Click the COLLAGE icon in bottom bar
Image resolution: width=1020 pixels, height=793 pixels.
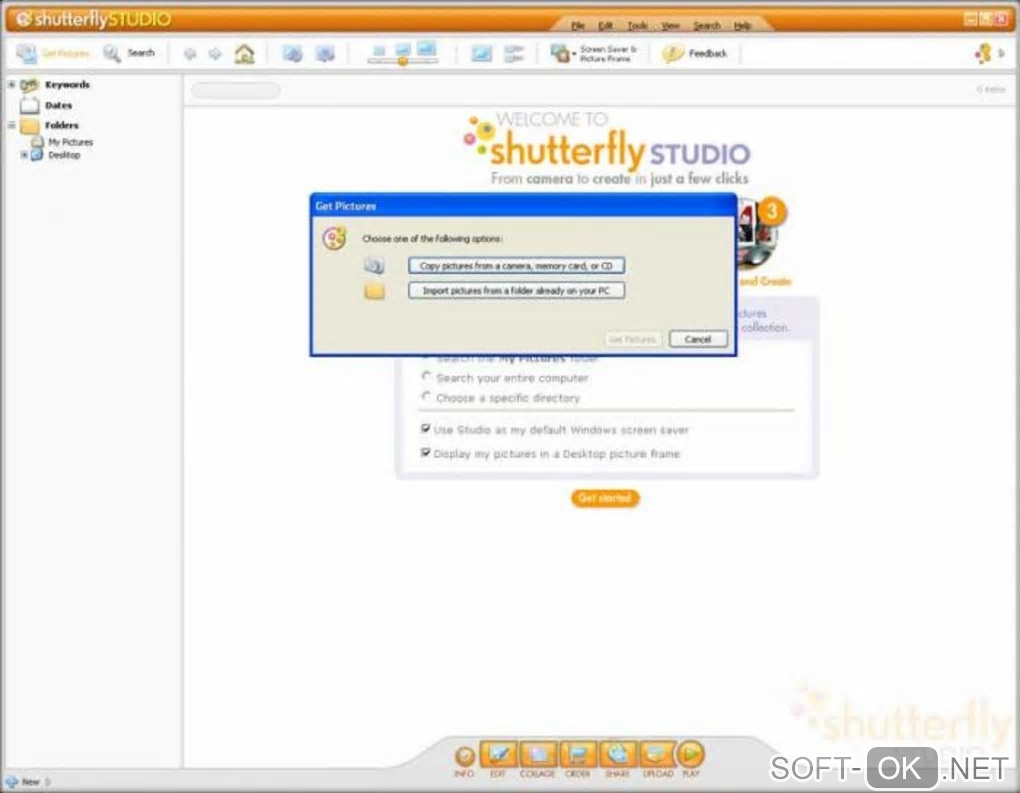coord(538,754)
